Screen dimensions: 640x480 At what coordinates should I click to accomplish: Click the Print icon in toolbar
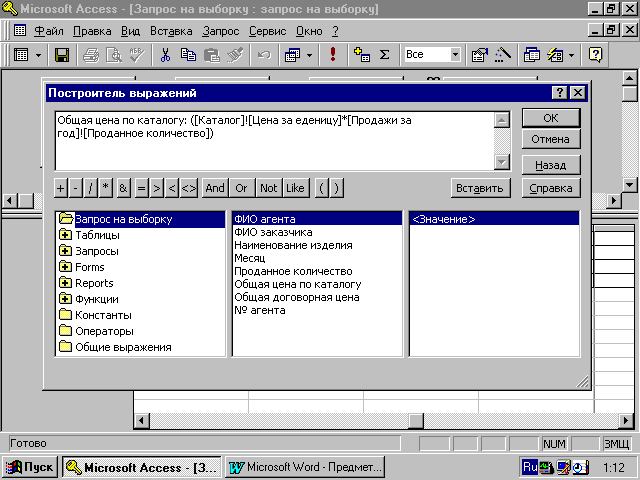91,55
